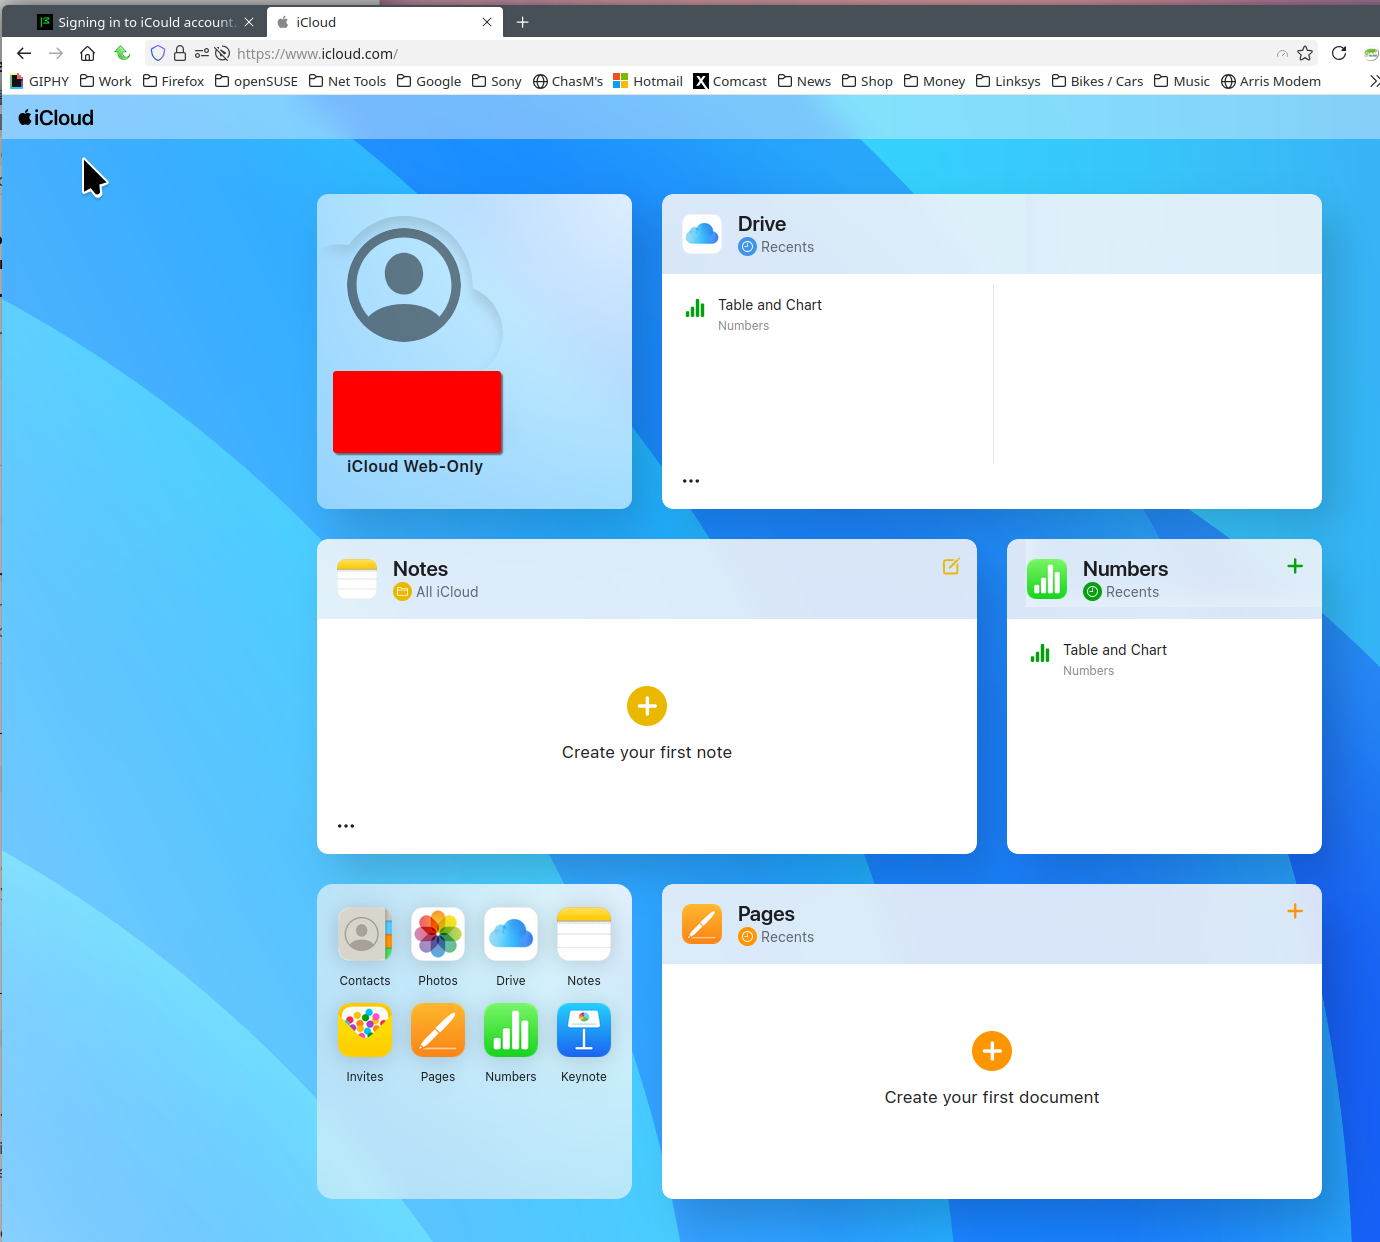1380x1242 pixels.
Task: Open Invites from the app launcher tile
Action: tap(365, 1030)
